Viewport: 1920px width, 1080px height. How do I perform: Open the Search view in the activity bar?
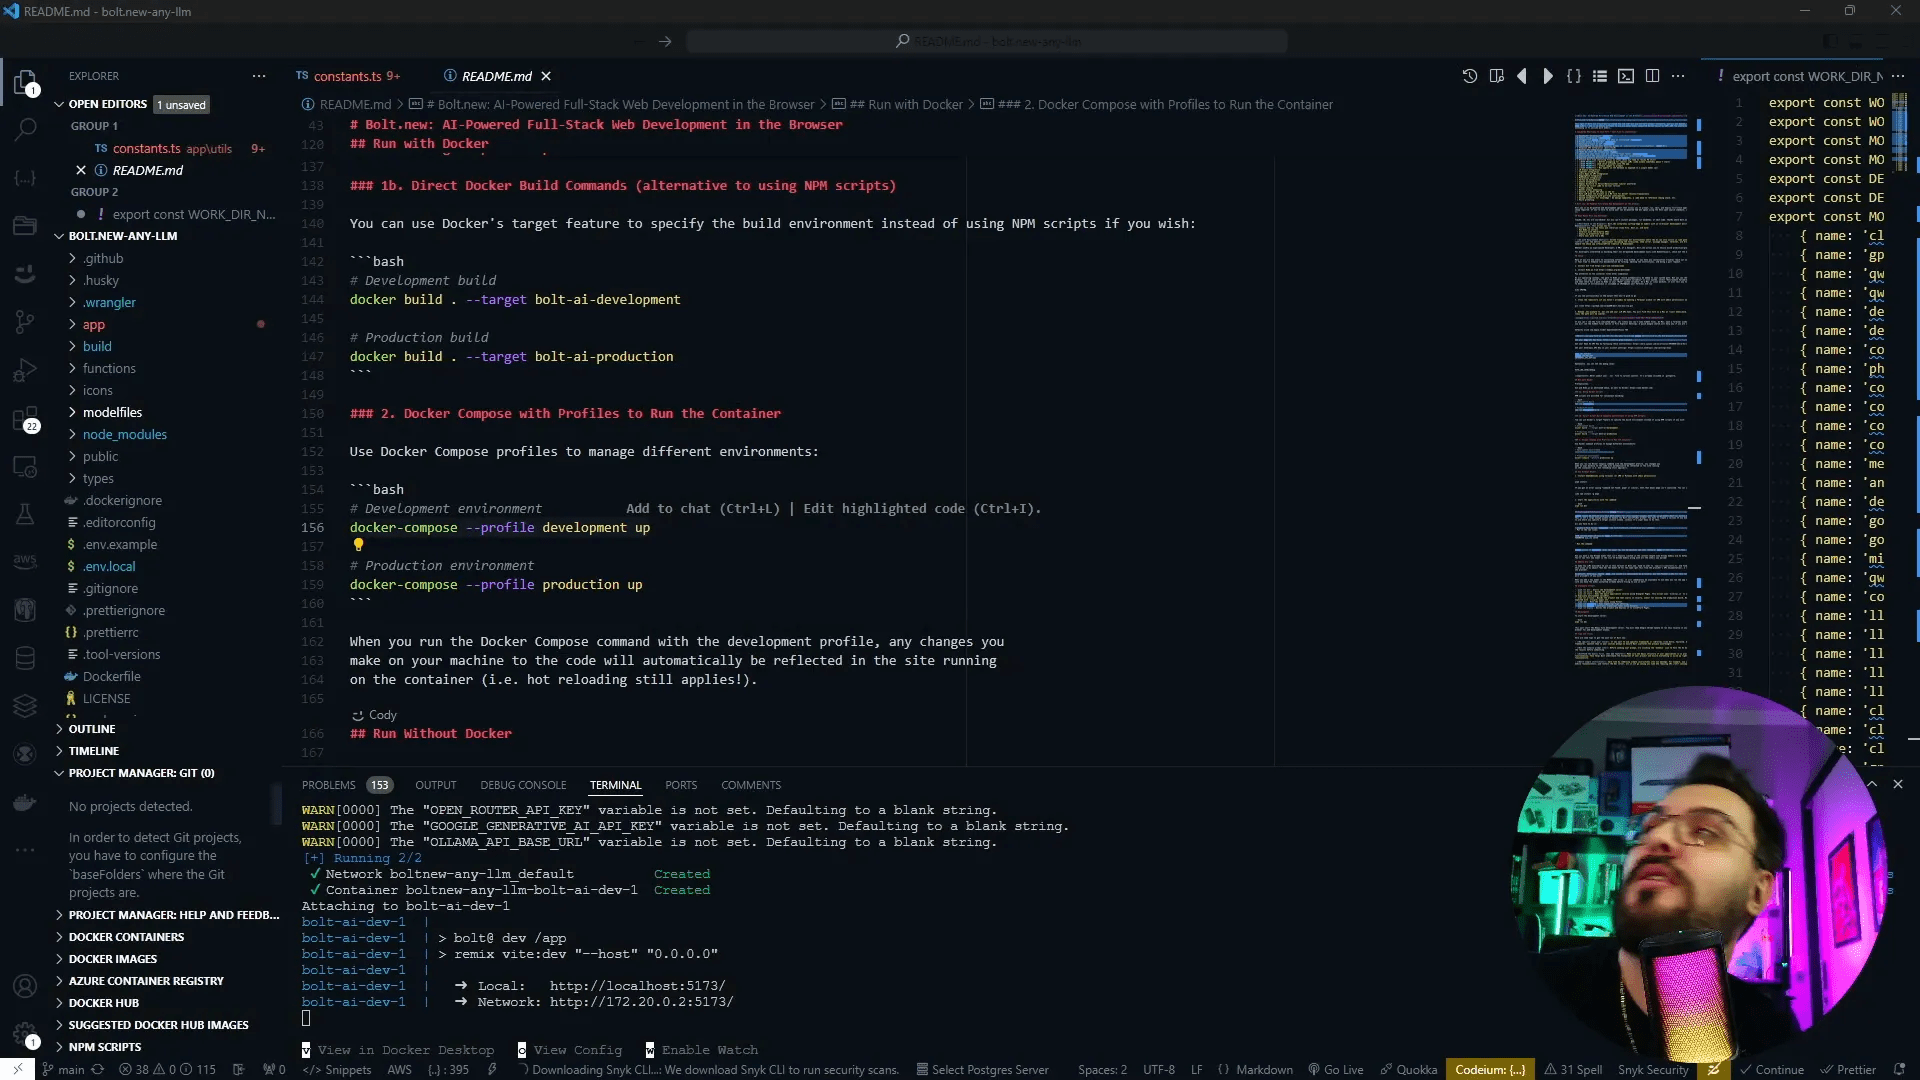tap(26, 129)
